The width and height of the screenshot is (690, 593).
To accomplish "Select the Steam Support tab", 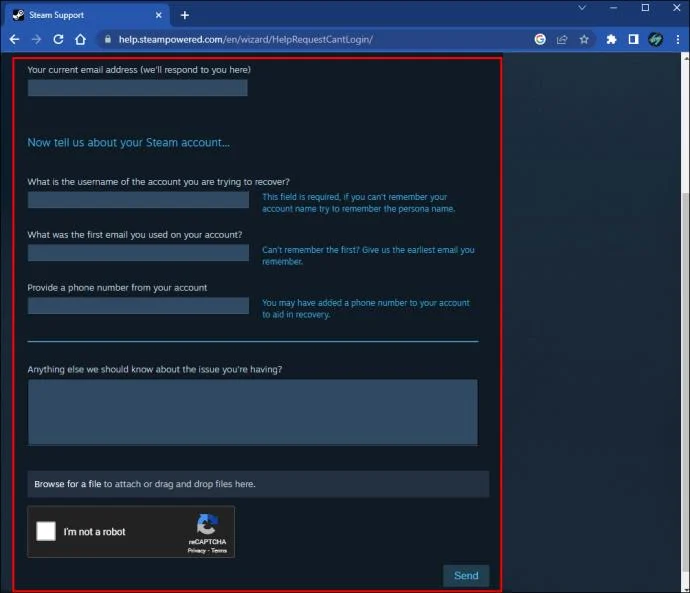I will [87, 15].
